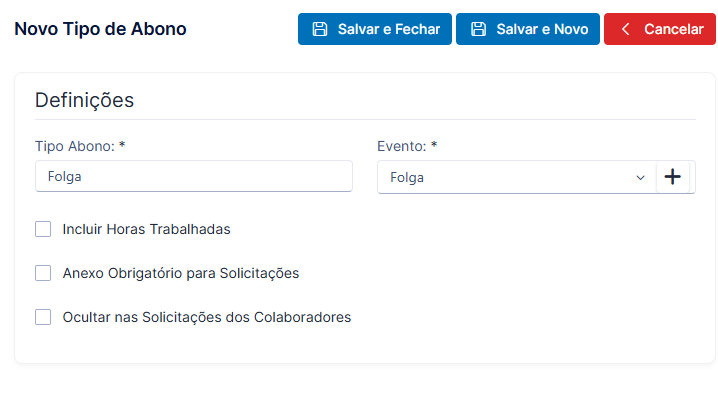Add a new Evento with the plus icon
This screenshot has height=410, width=718.
click(x=673, y=177)
